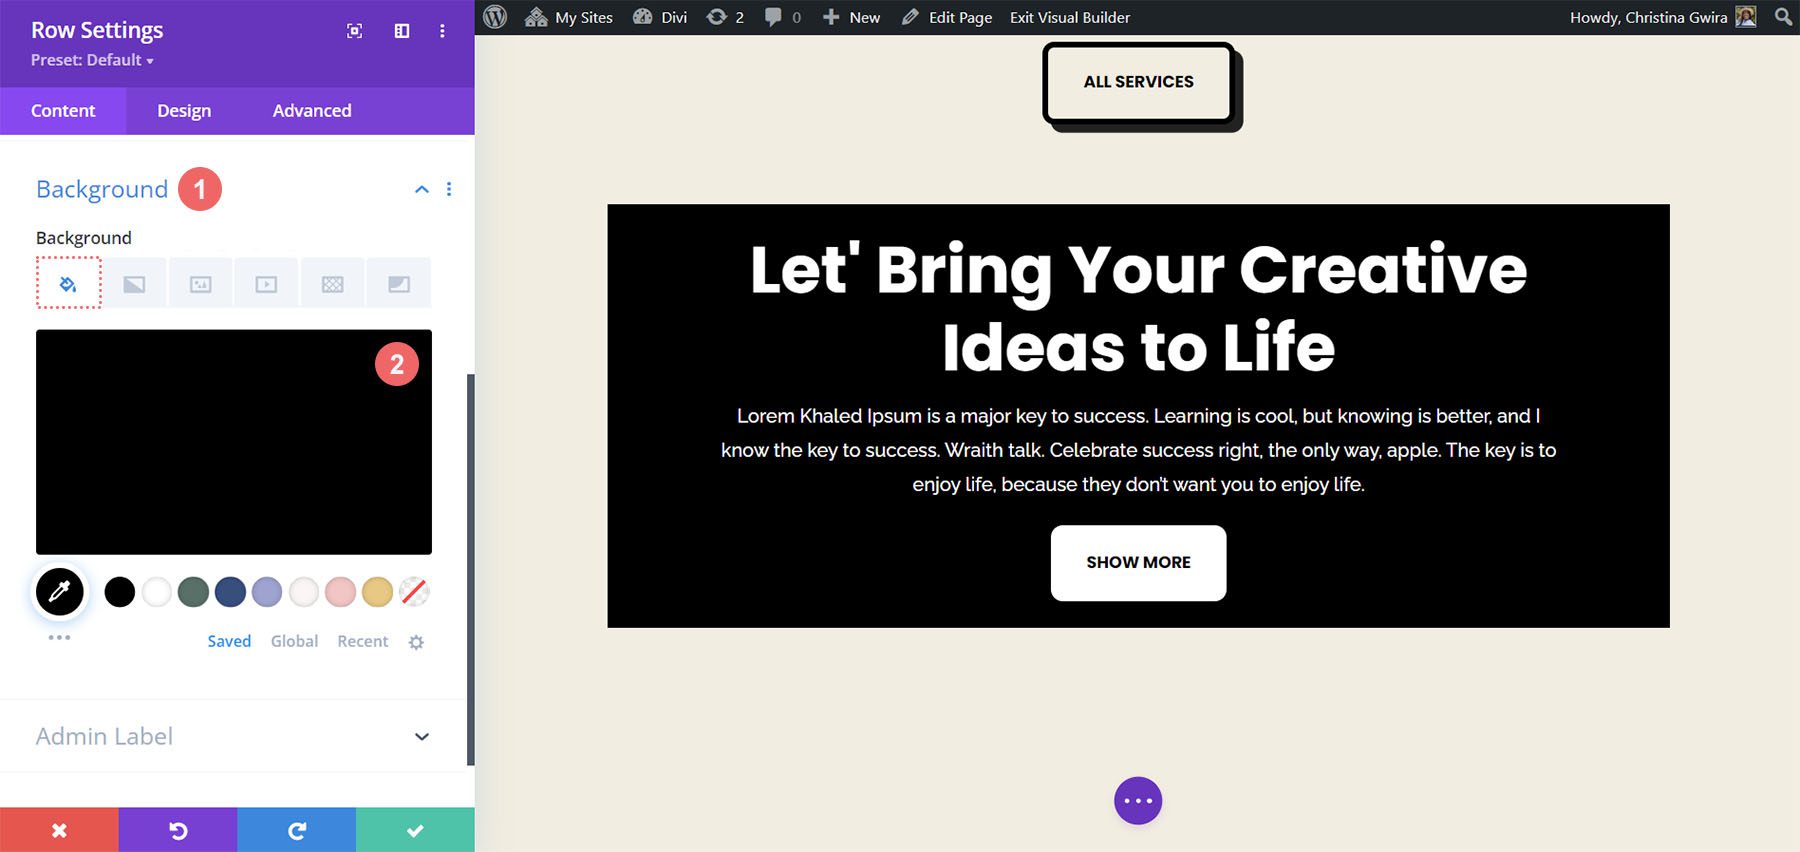Pick the pink color swatch
The image size is (1800, 852).
tap(341, 592)
